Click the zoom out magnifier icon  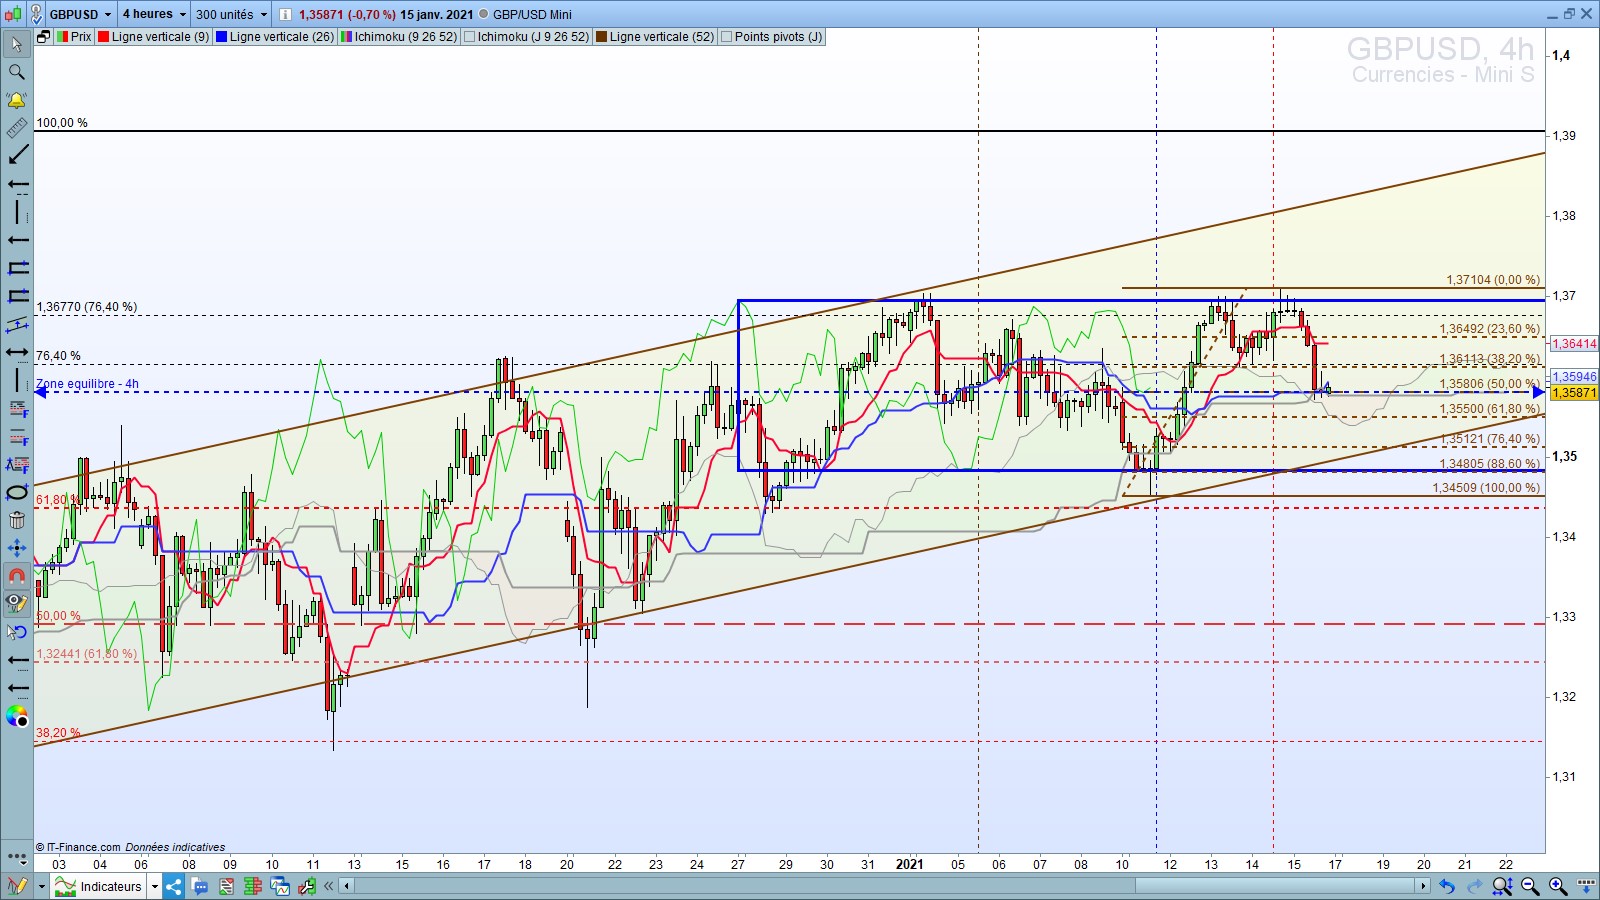(x=1530, y=886)
